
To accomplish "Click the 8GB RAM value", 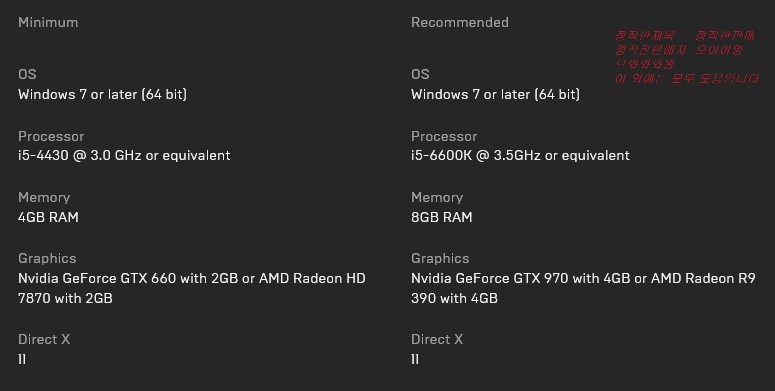I will coord(441,217).
